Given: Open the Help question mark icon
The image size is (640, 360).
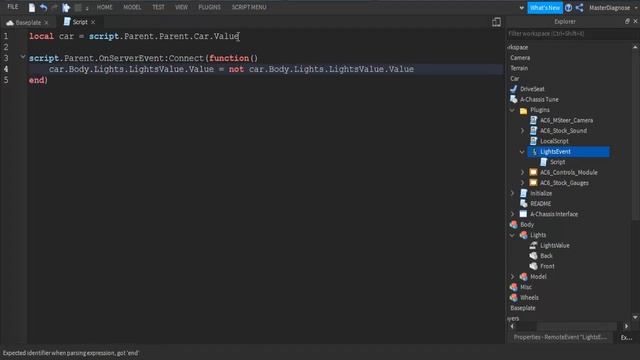Looking at the screenshot, I should 568,8.
